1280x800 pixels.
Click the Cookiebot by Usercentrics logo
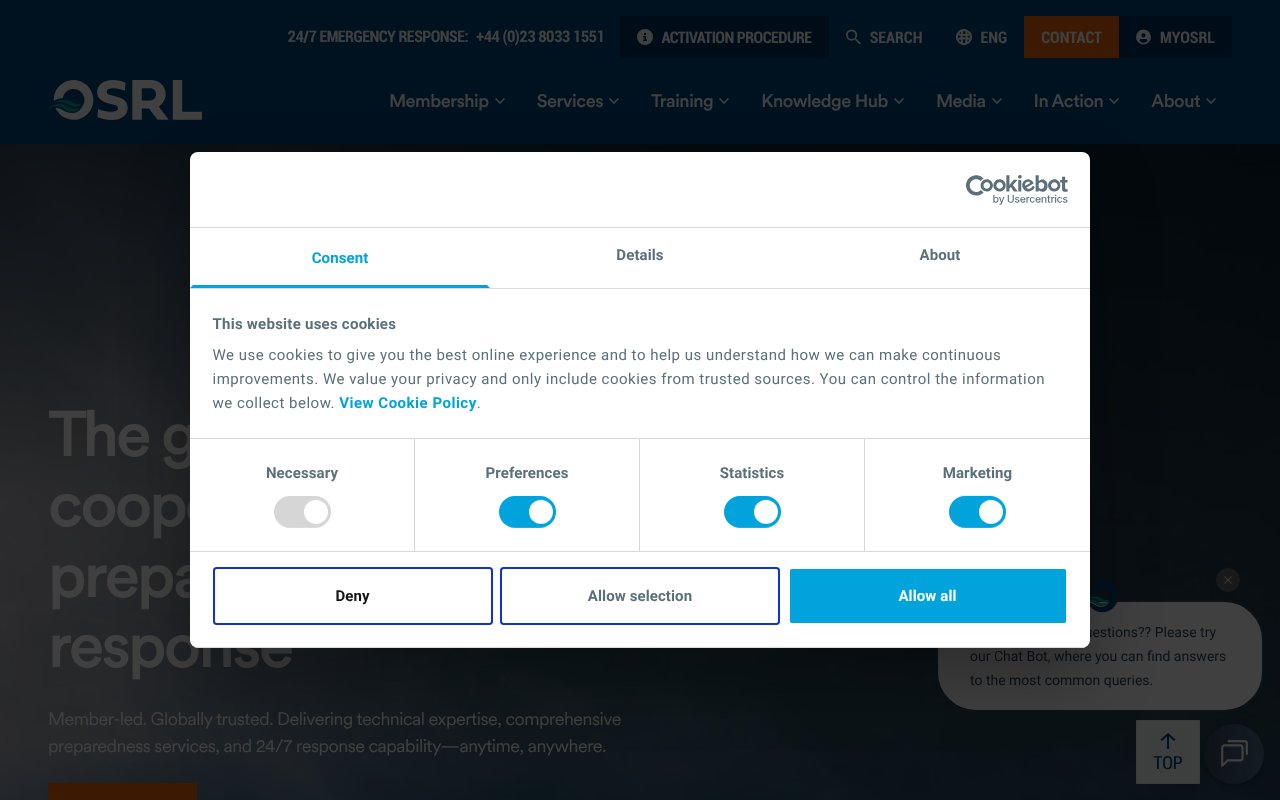1016,188
